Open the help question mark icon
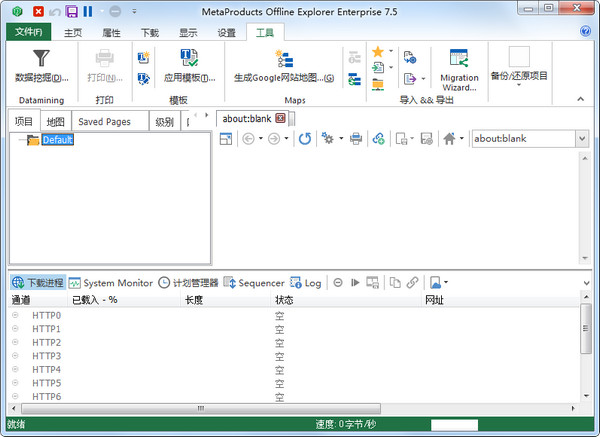Screen dimensions: 600x437 (585, 31)
